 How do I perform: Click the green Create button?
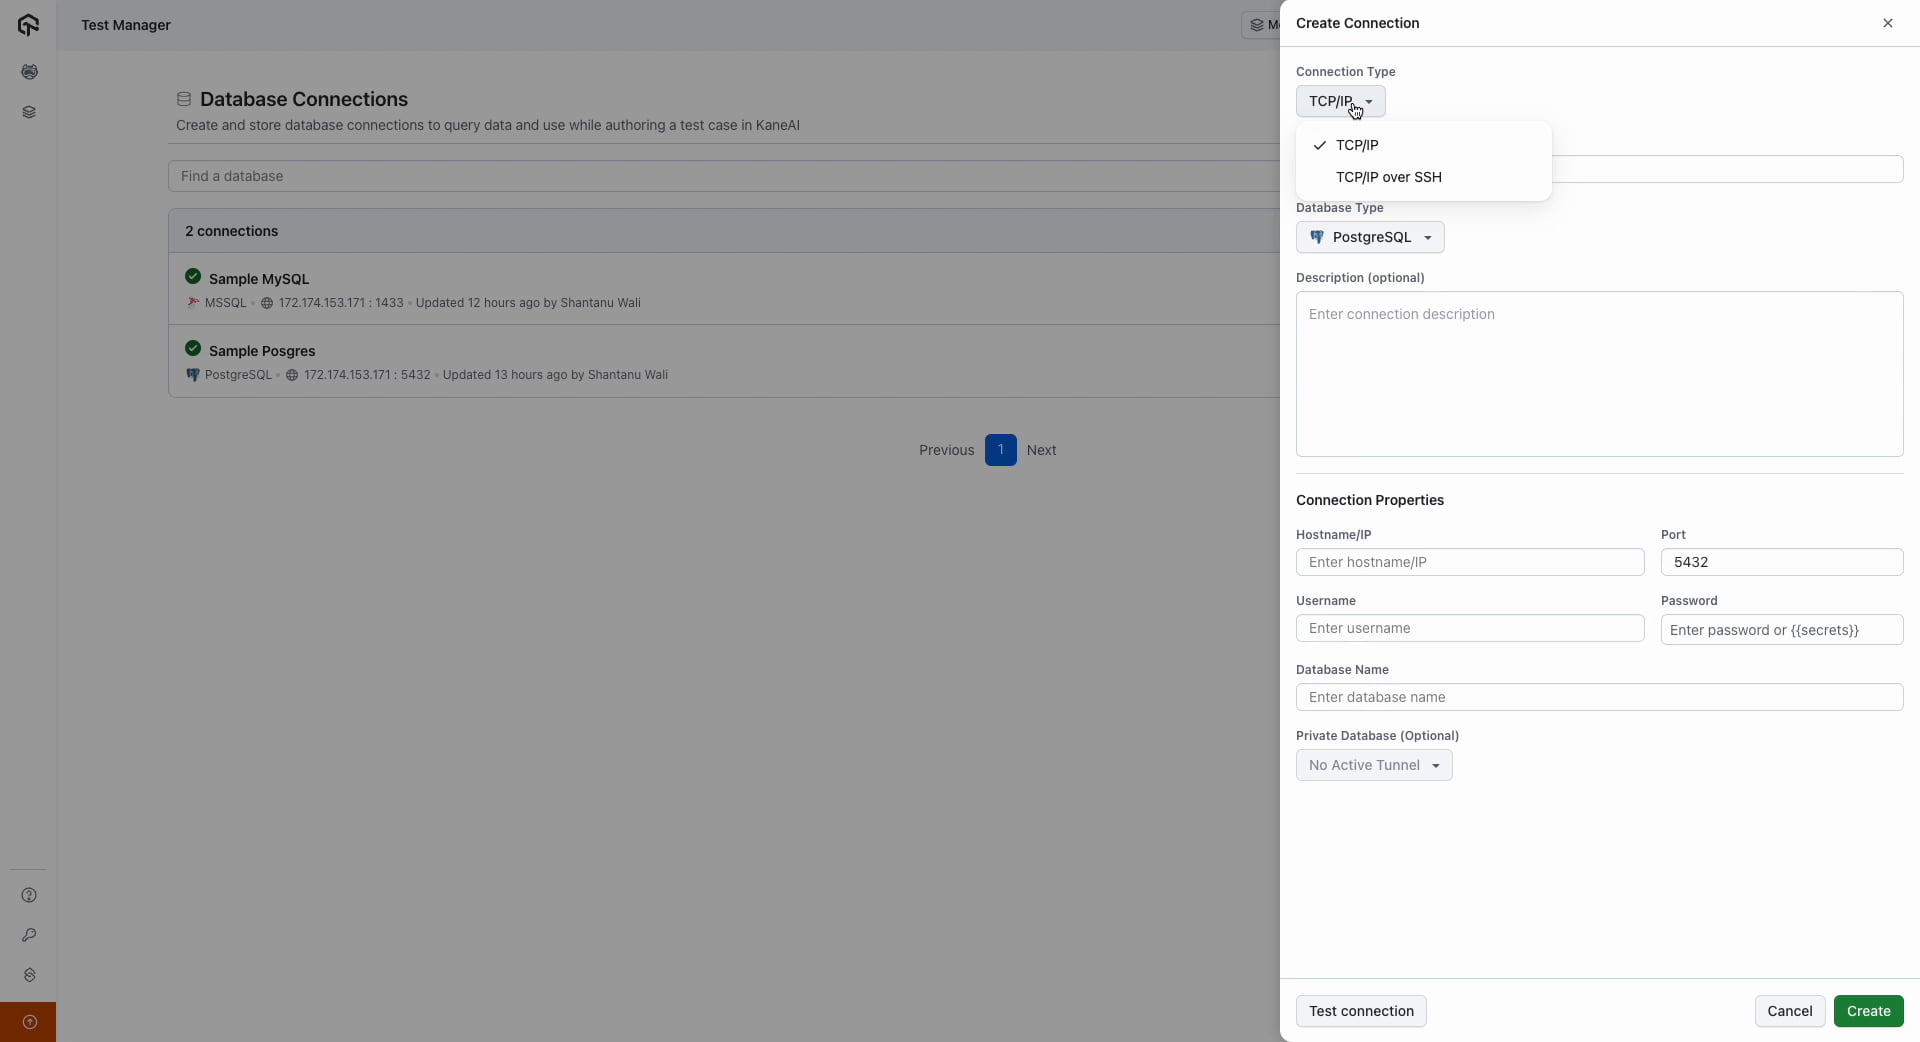point(1868,1011)
